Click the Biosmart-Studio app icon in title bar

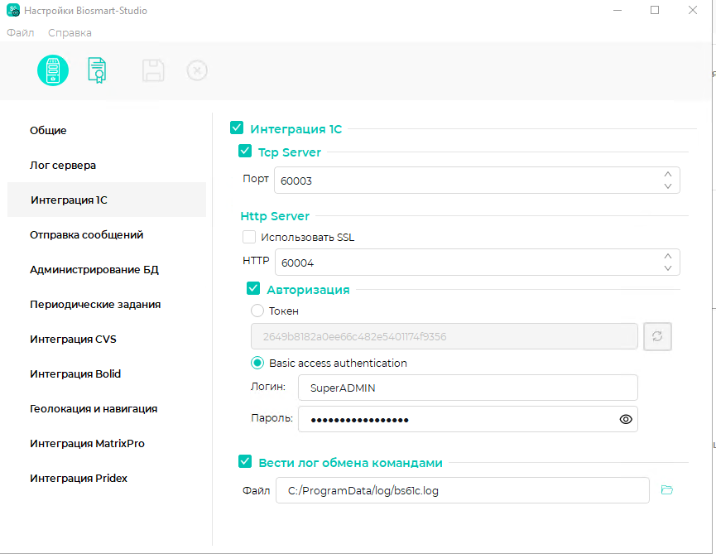[13, 11]
